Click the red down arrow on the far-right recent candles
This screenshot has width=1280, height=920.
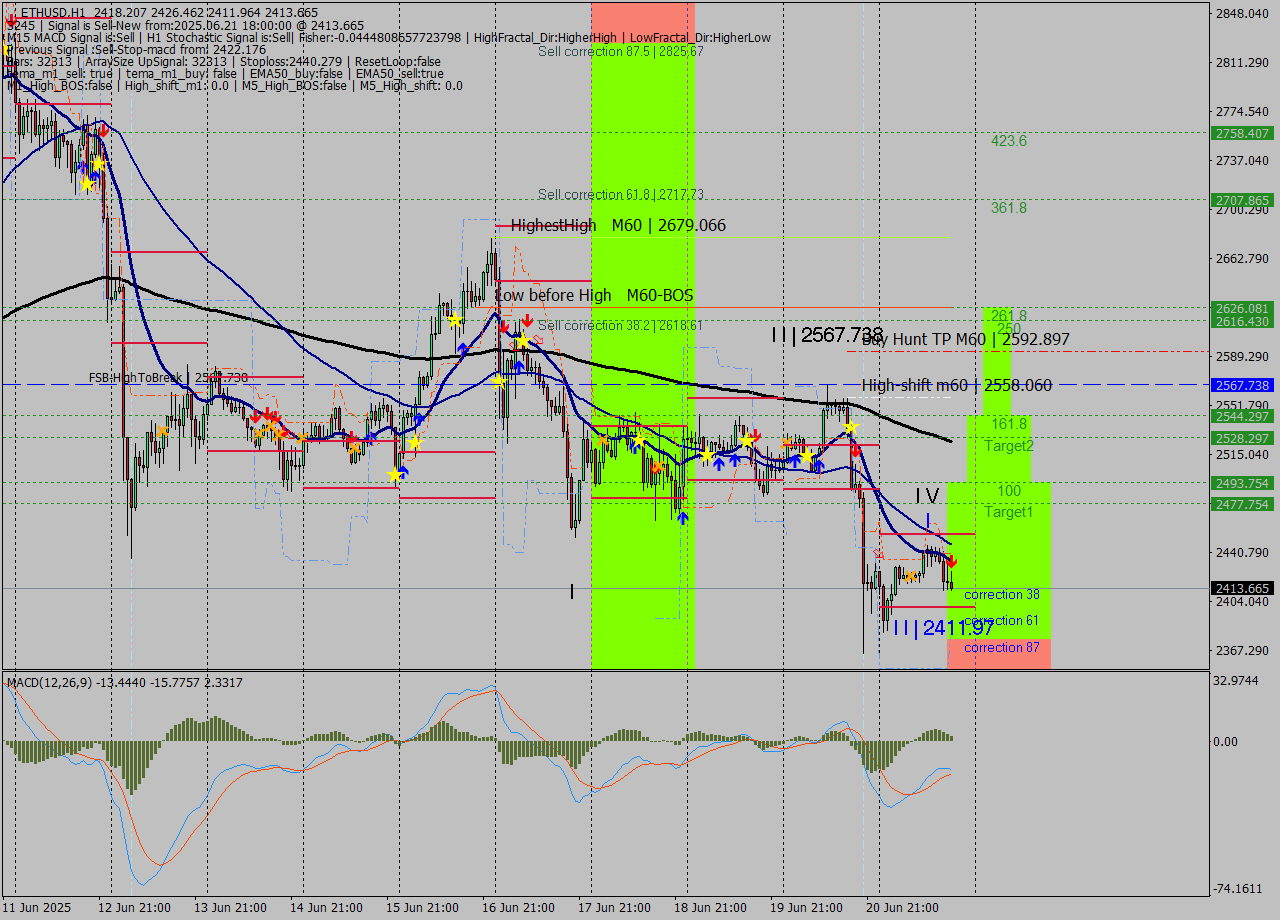(952, 562)
